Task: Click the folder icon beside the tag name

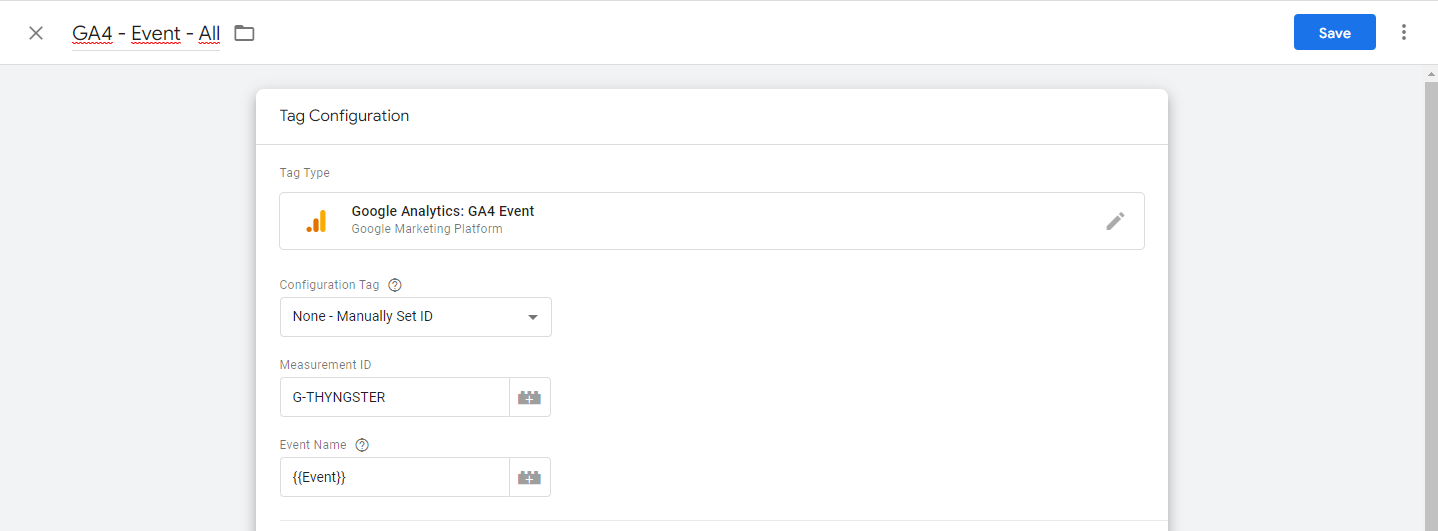Action: tap(244, 33)
